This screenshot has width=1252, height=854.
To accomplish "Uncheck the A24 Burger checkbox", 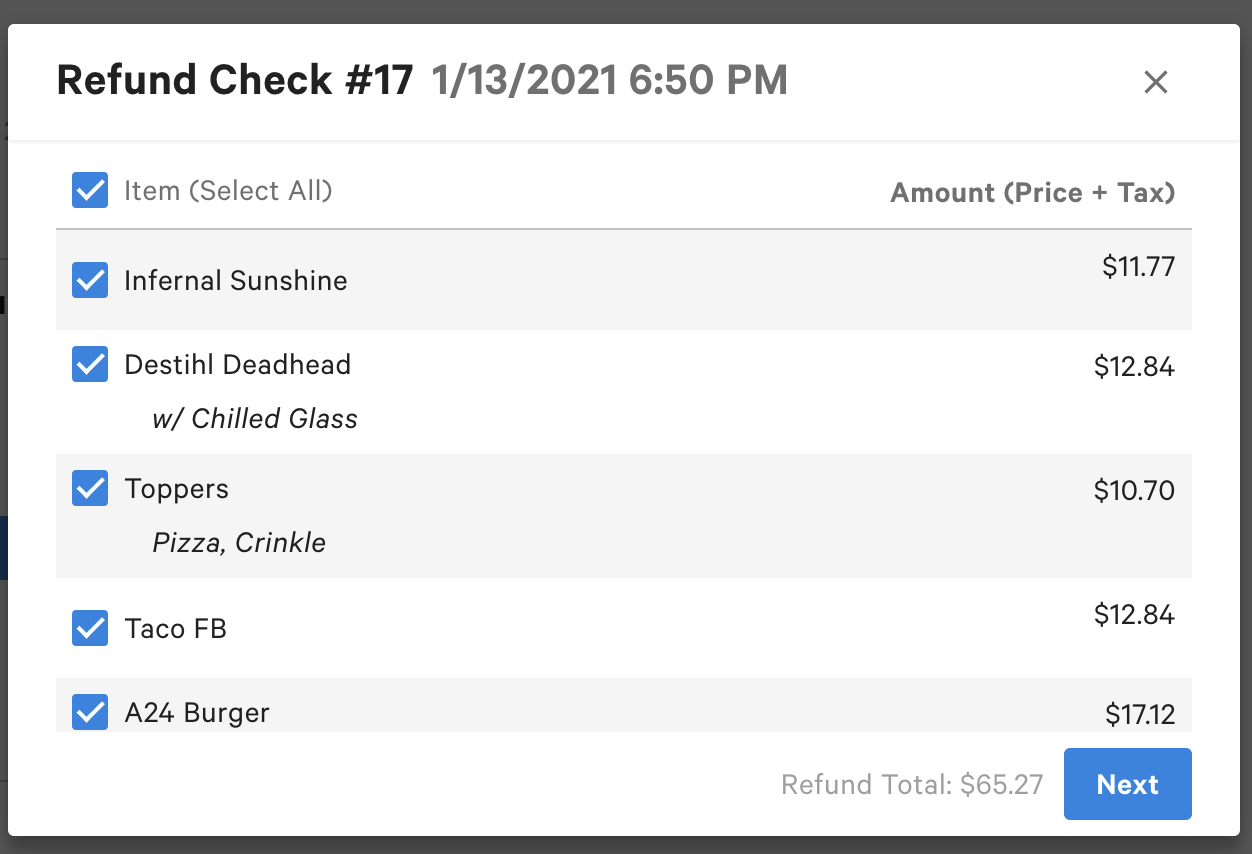I will click(x=90, y=712).
